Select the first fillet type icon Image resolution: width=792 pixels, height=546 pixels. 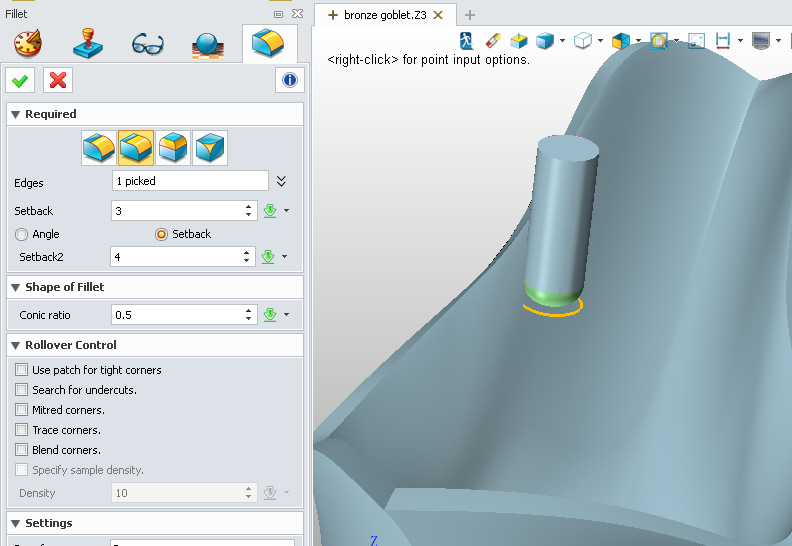tap(99, 148)
